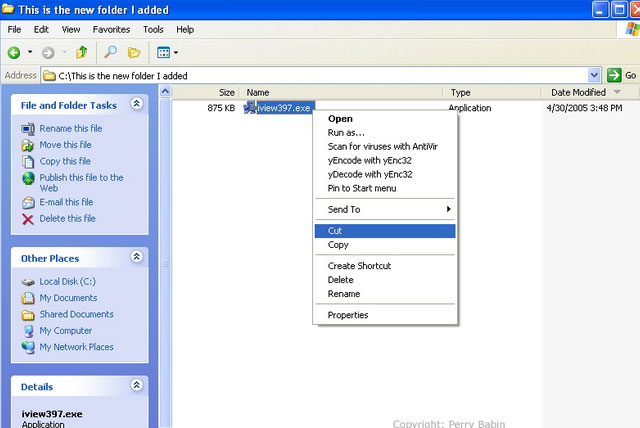Collapse the Details panel

[x=137, y=386]
